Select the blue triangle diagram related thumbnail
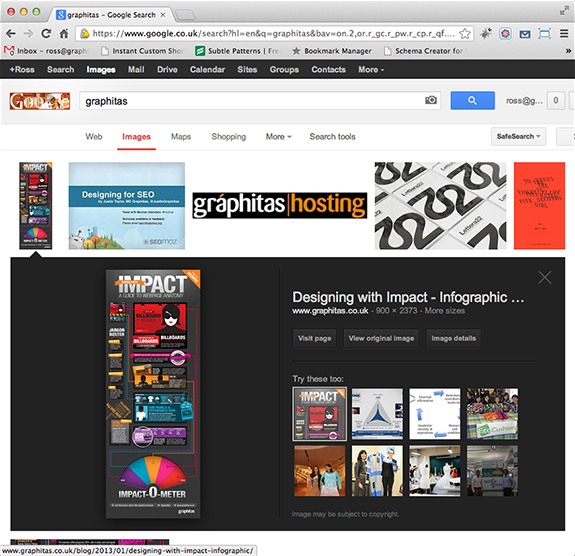This screenshot has height=556, width=575. (377, 414)
